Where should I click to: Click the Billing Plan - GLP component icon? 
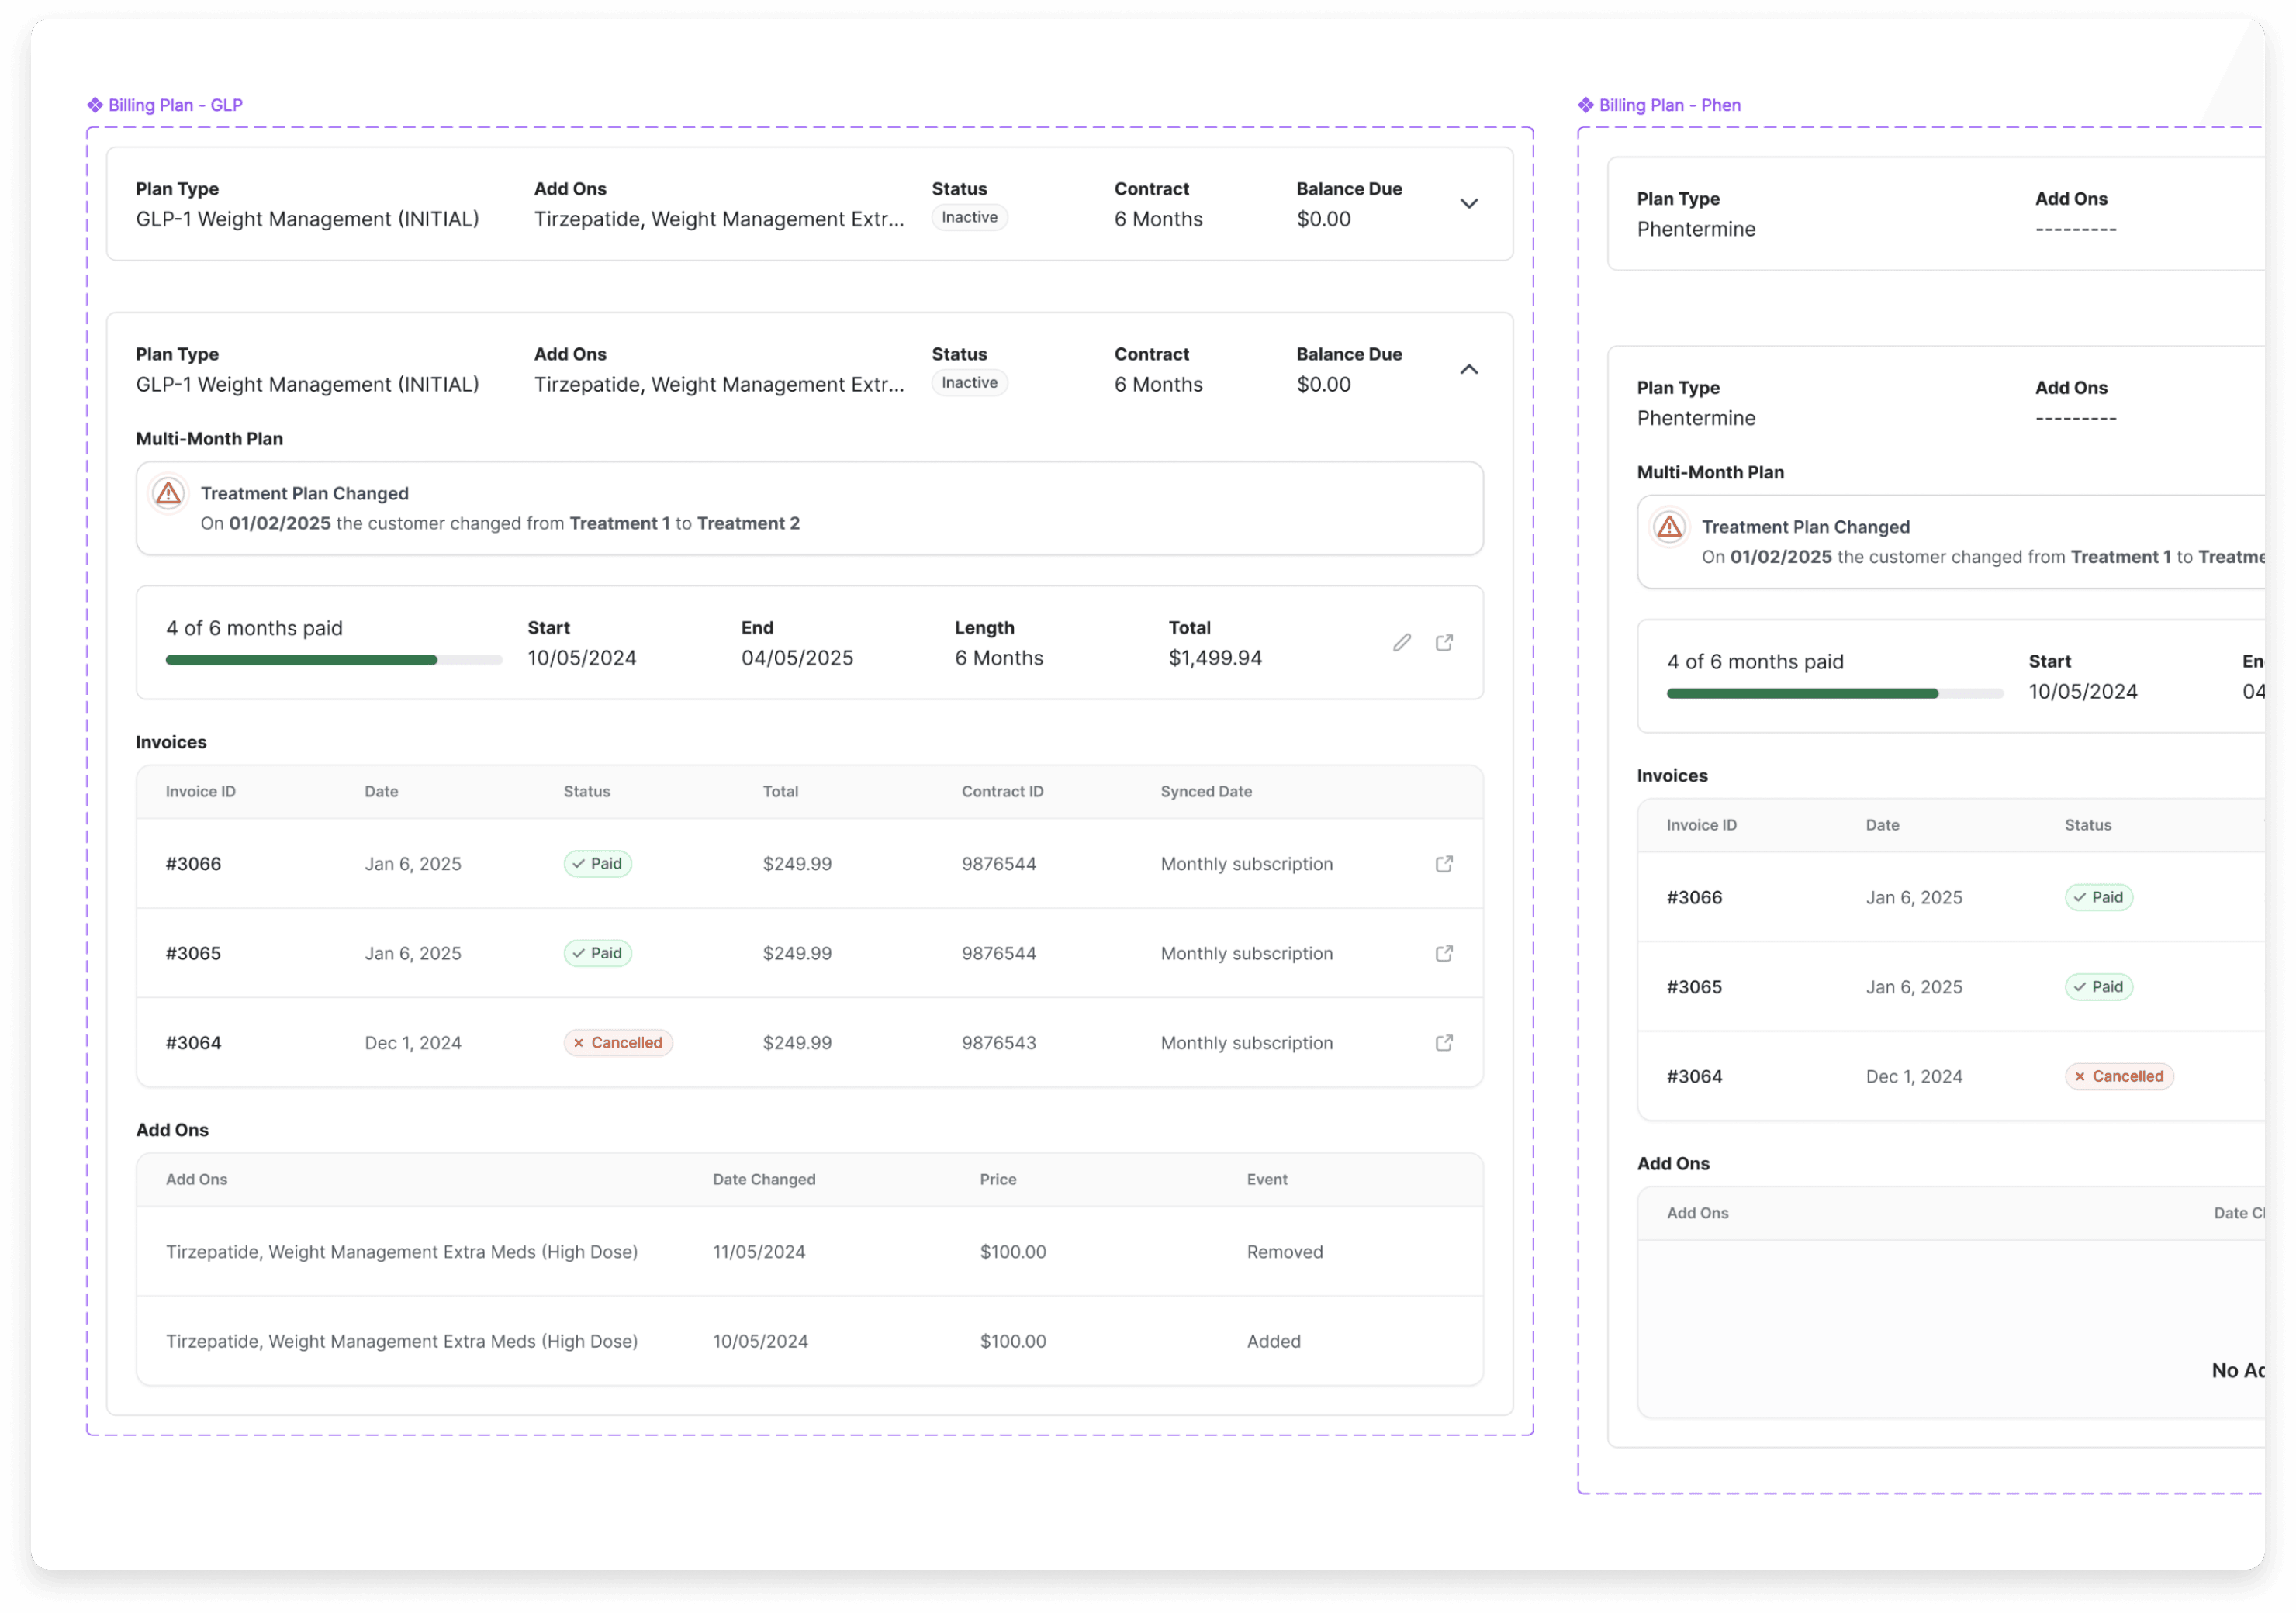[x=95, y=105]
